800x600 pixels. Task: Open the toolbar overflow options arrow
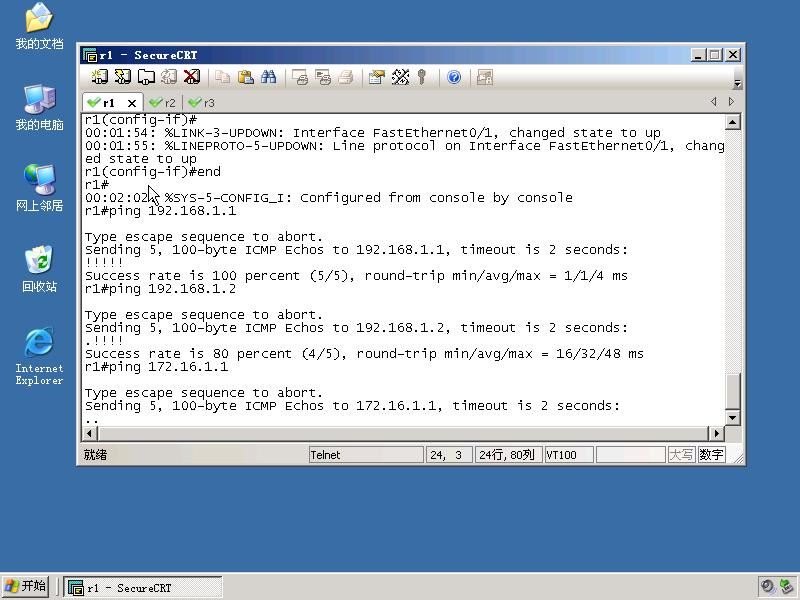coord(737,83)
